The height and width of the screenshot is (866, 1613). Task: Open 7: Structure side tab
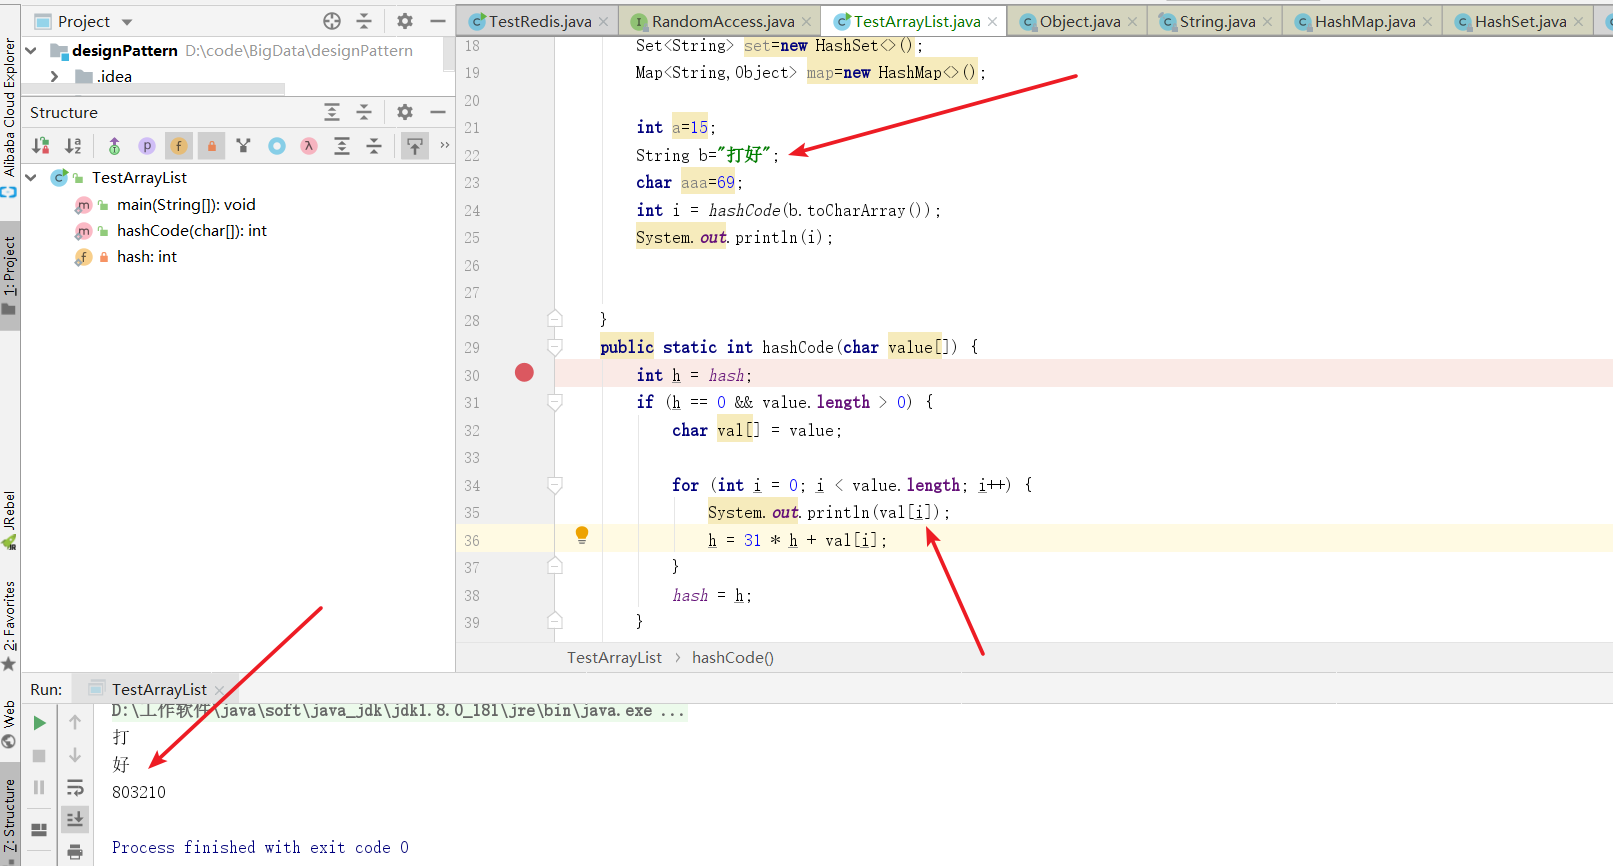pos(9,816)
